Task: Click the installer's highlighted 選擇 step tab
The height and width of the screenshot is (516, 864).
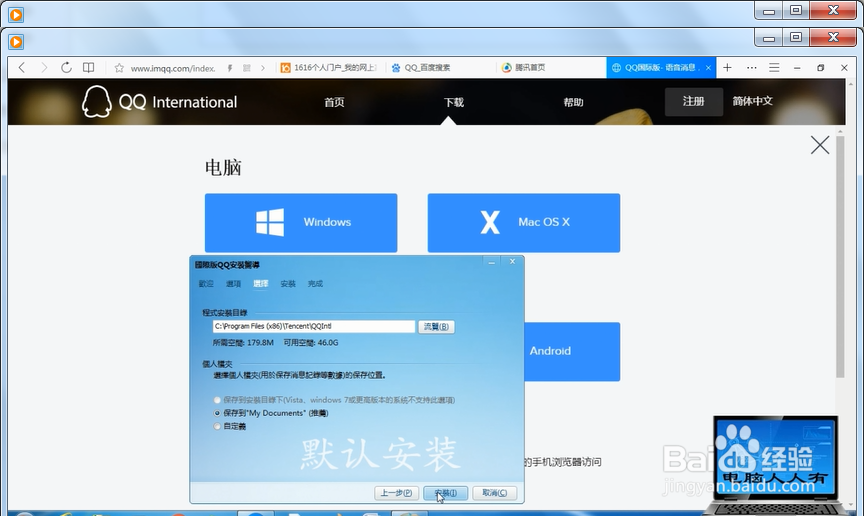Action: pos(261,283)
